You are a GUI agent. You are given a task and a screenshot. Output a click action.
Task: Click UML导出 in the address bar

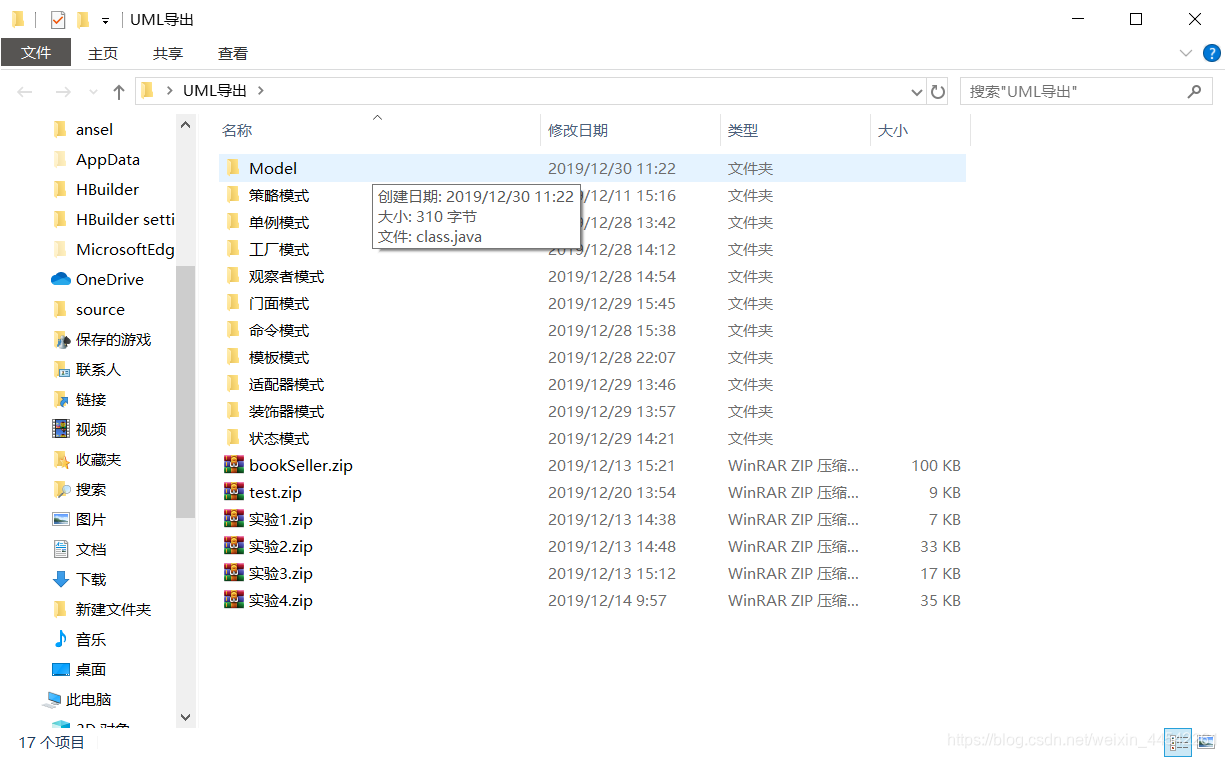(x=214, y=90)
